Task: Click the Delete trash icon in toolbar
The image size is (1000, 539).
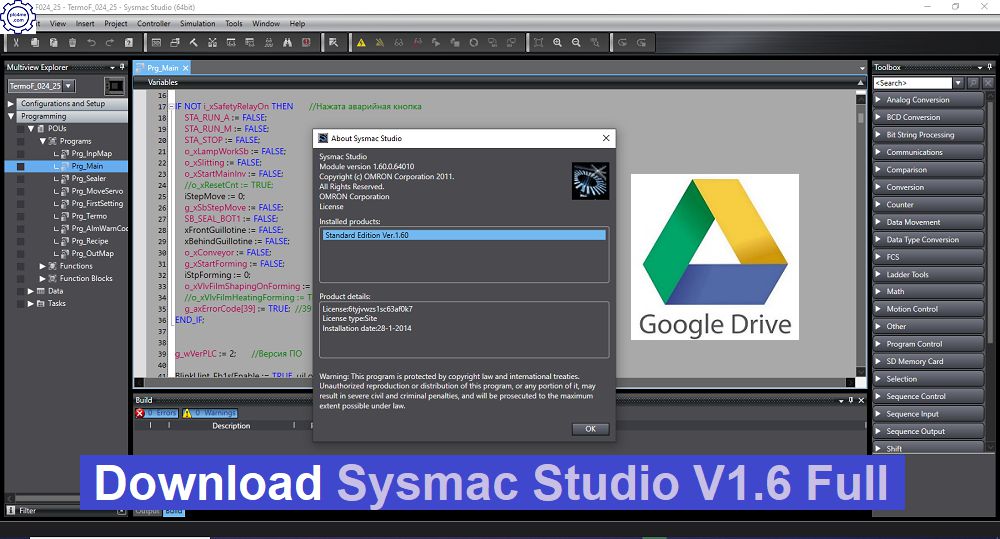Action: 72,42
